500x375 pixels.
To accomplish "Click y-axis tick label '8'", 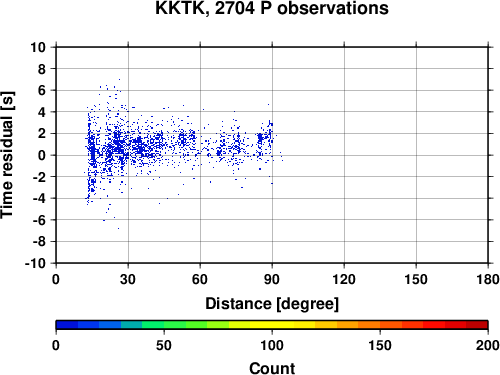I will 42,69.
